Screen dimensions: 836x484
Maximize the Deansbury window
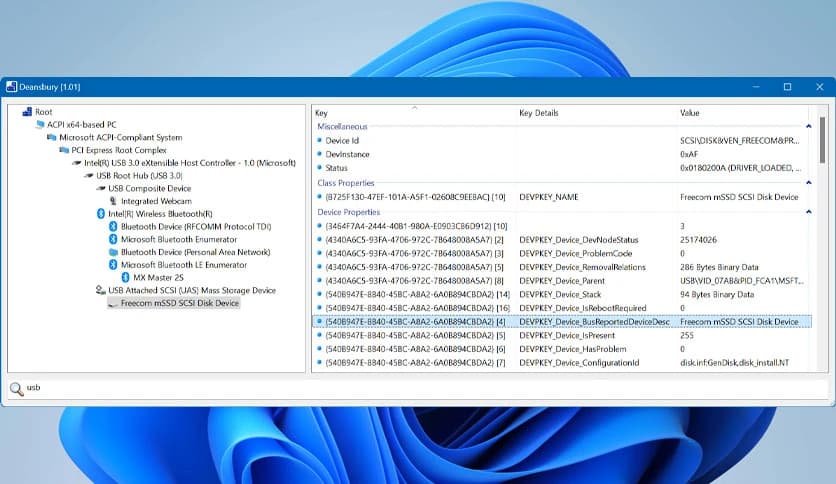[x=787, y=87]
